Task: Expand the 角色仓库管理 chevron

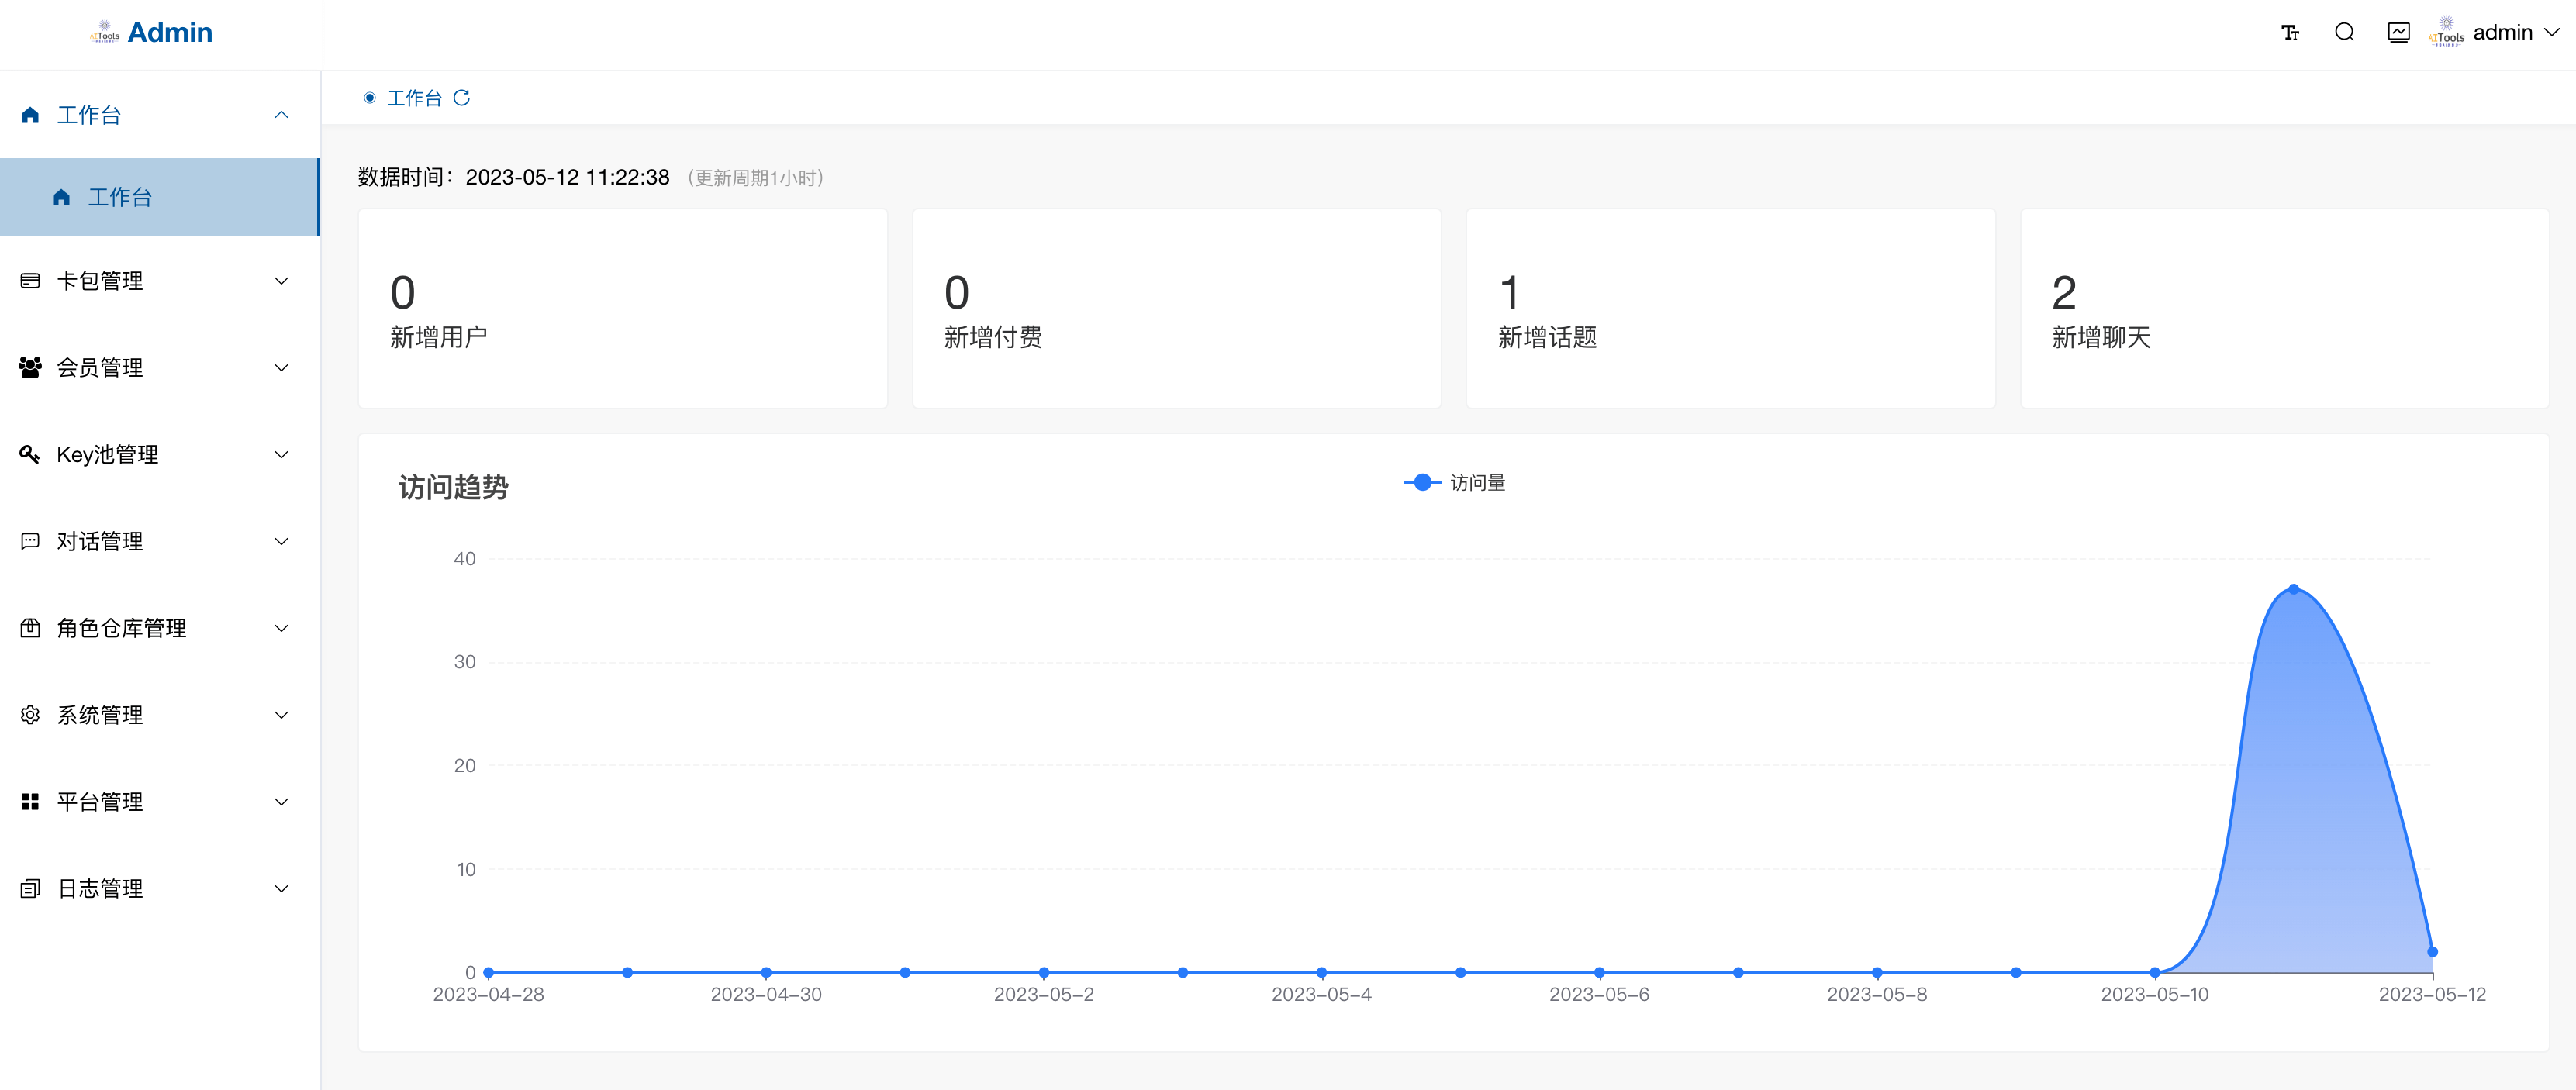Action: pyautogui.click(x=281, y=628)
